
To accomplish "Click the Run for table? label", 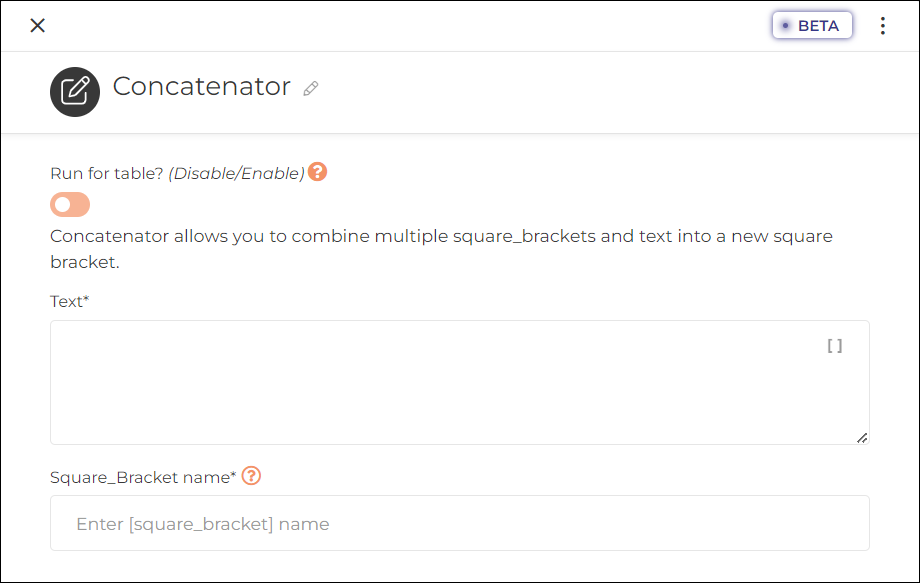I will (x=107, y=174).
